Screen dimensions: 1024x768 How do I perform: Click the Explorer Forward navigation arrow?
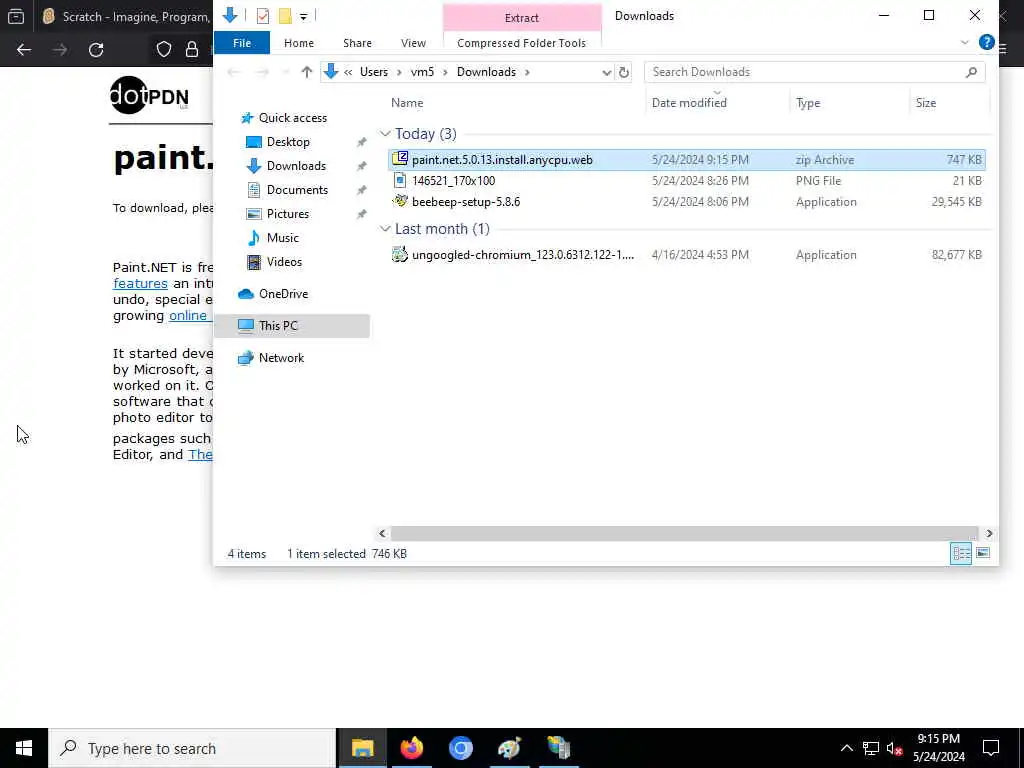point(262,72)
